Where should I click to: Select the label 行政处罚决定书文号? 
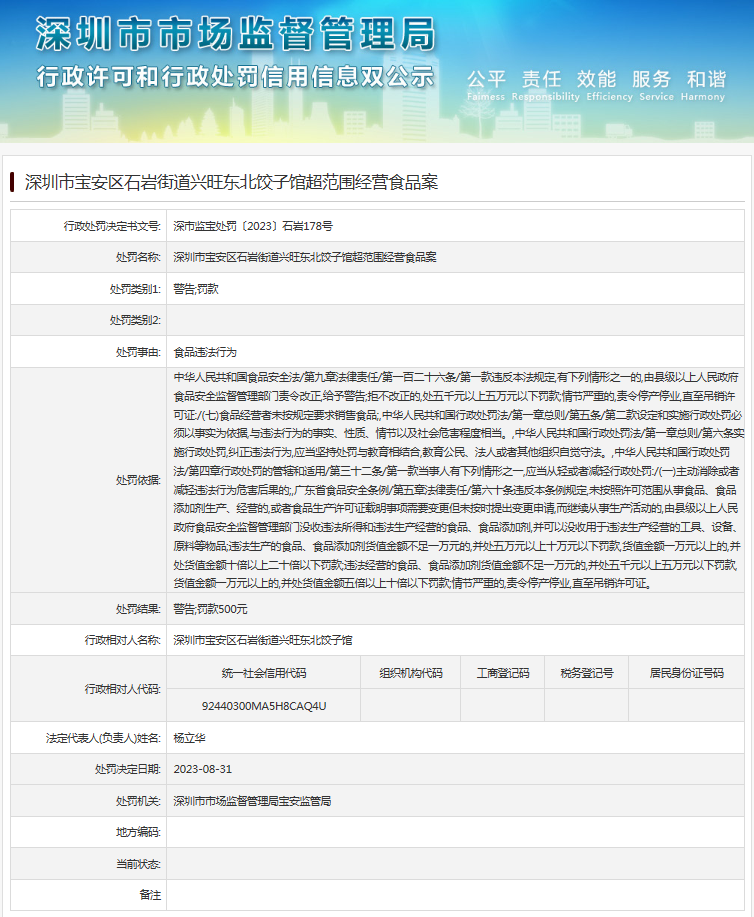[x=112, y=226]
